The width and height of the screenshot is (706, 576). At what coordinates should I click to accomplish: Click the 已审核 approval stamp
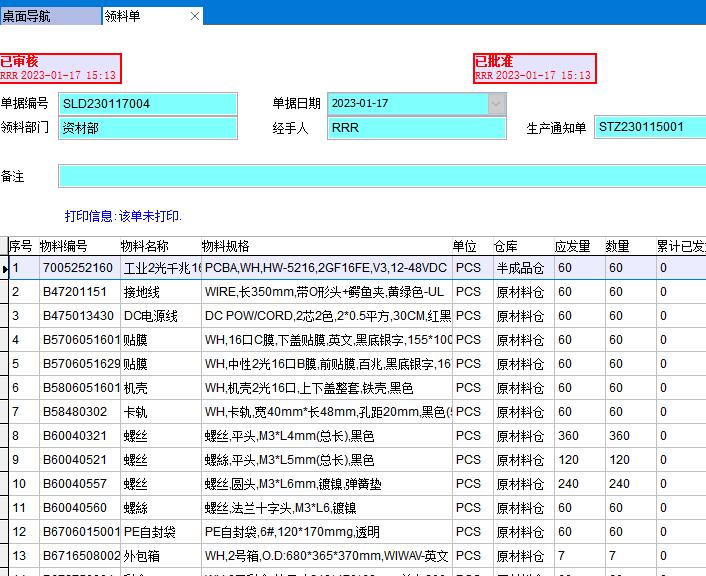point(60,68)
